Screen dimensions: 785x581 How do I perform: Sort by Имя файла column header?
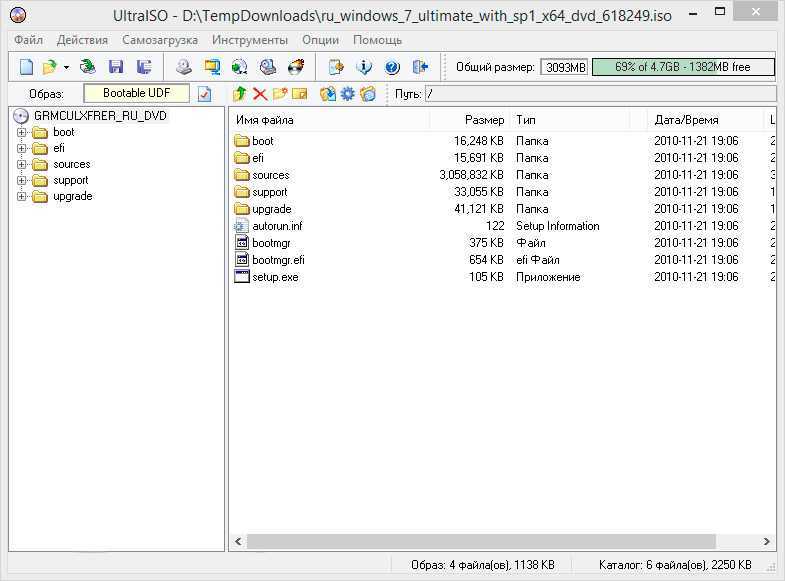[330, 120]
